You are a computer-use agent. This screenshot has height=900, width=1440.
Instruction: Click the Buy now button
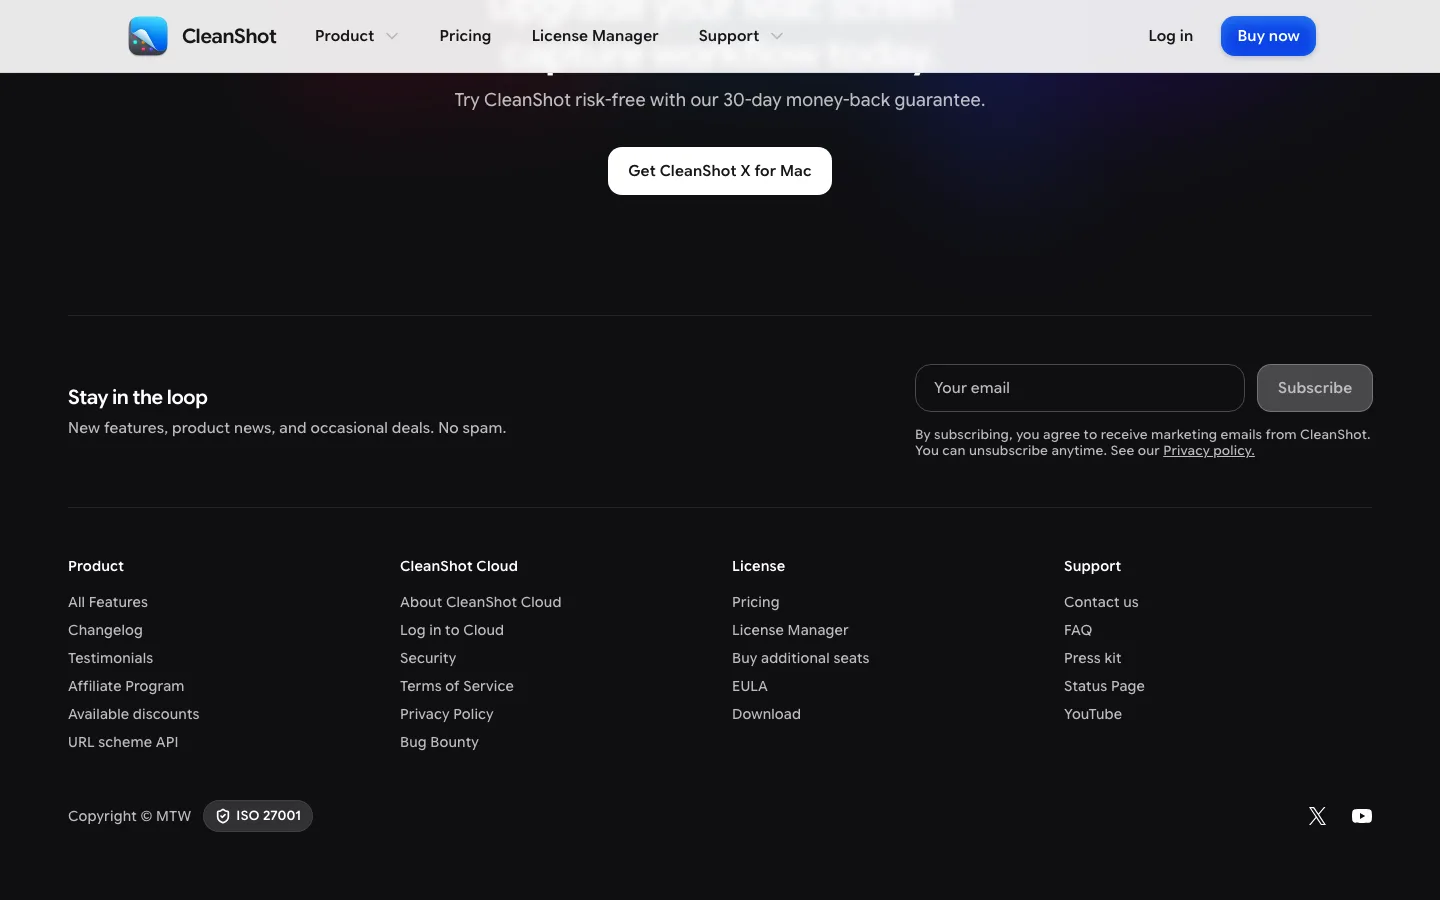1268,36
